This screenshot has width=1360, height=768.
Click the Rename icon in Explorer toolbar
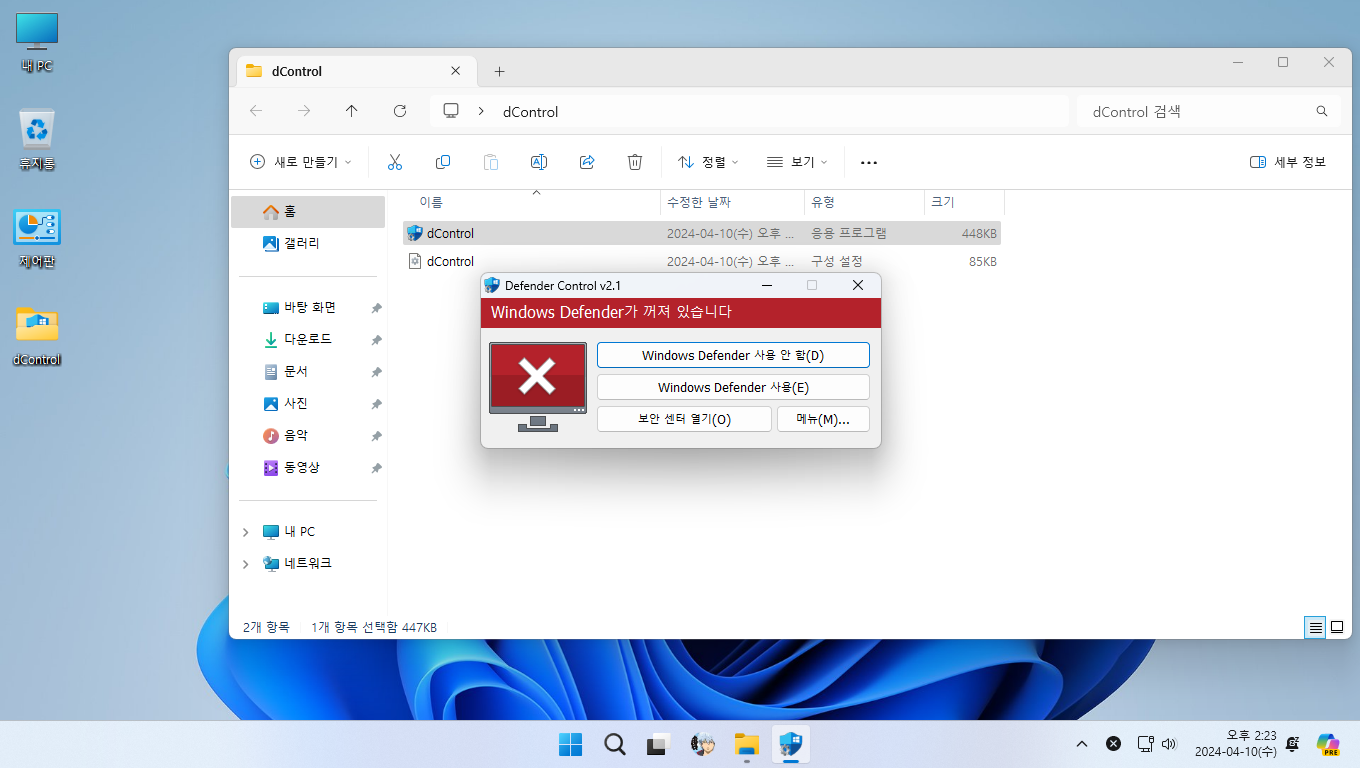[539, 162]
